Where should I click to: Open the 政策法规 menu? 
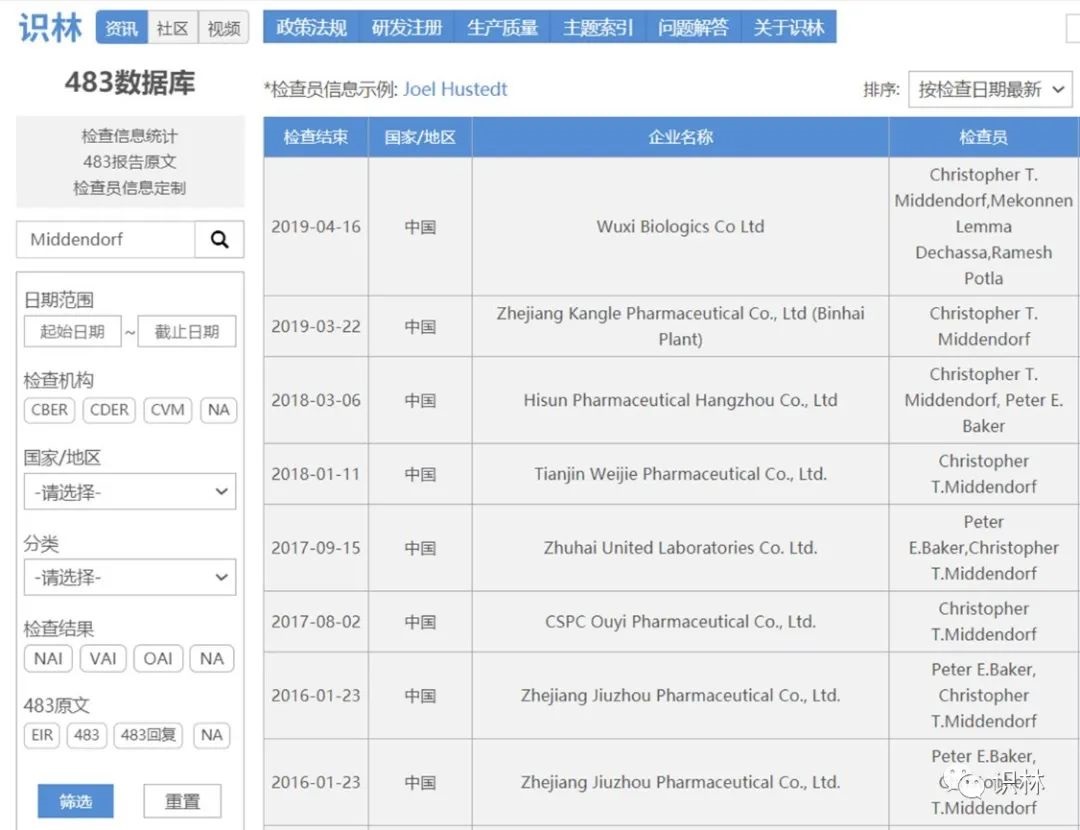(x=311, y=28)
